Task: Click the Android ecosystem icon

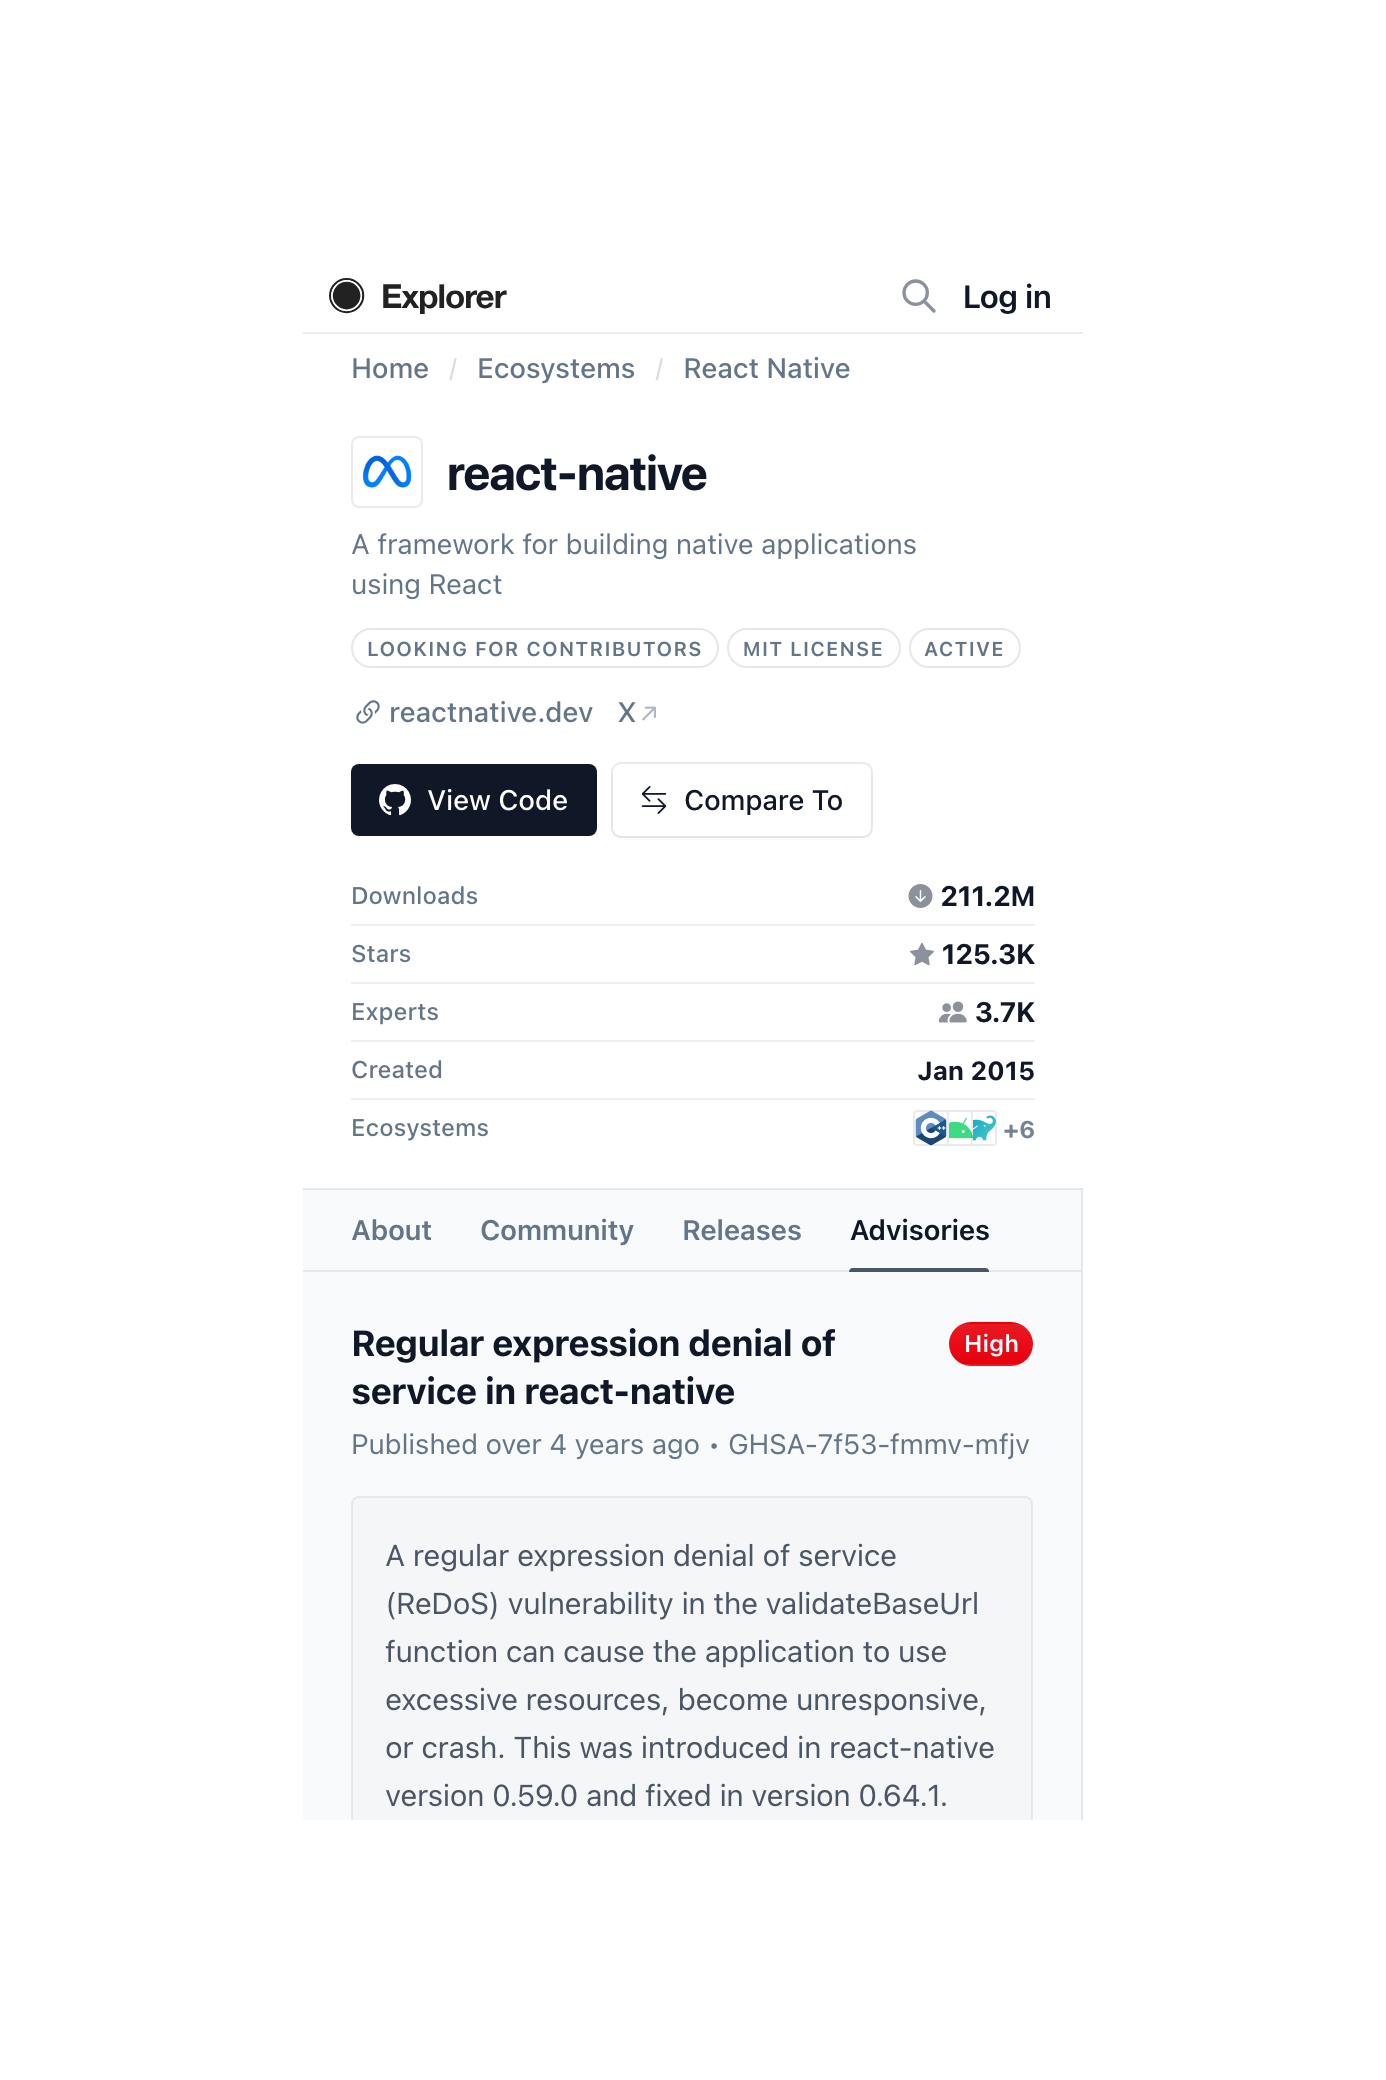Action: click(959, 1130)
